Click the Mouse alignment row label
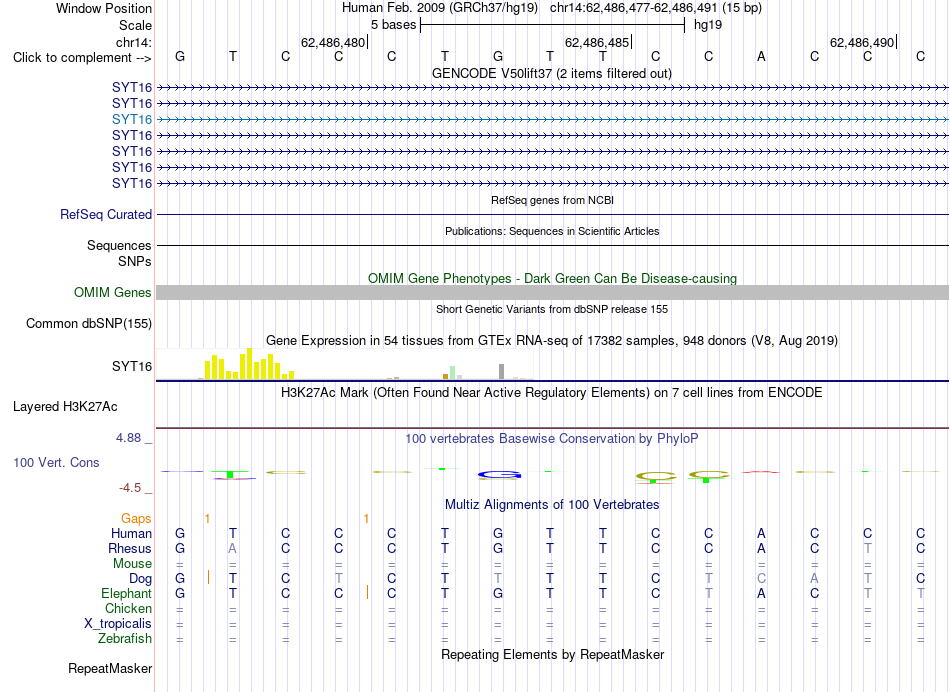 [x=132, y=564]
